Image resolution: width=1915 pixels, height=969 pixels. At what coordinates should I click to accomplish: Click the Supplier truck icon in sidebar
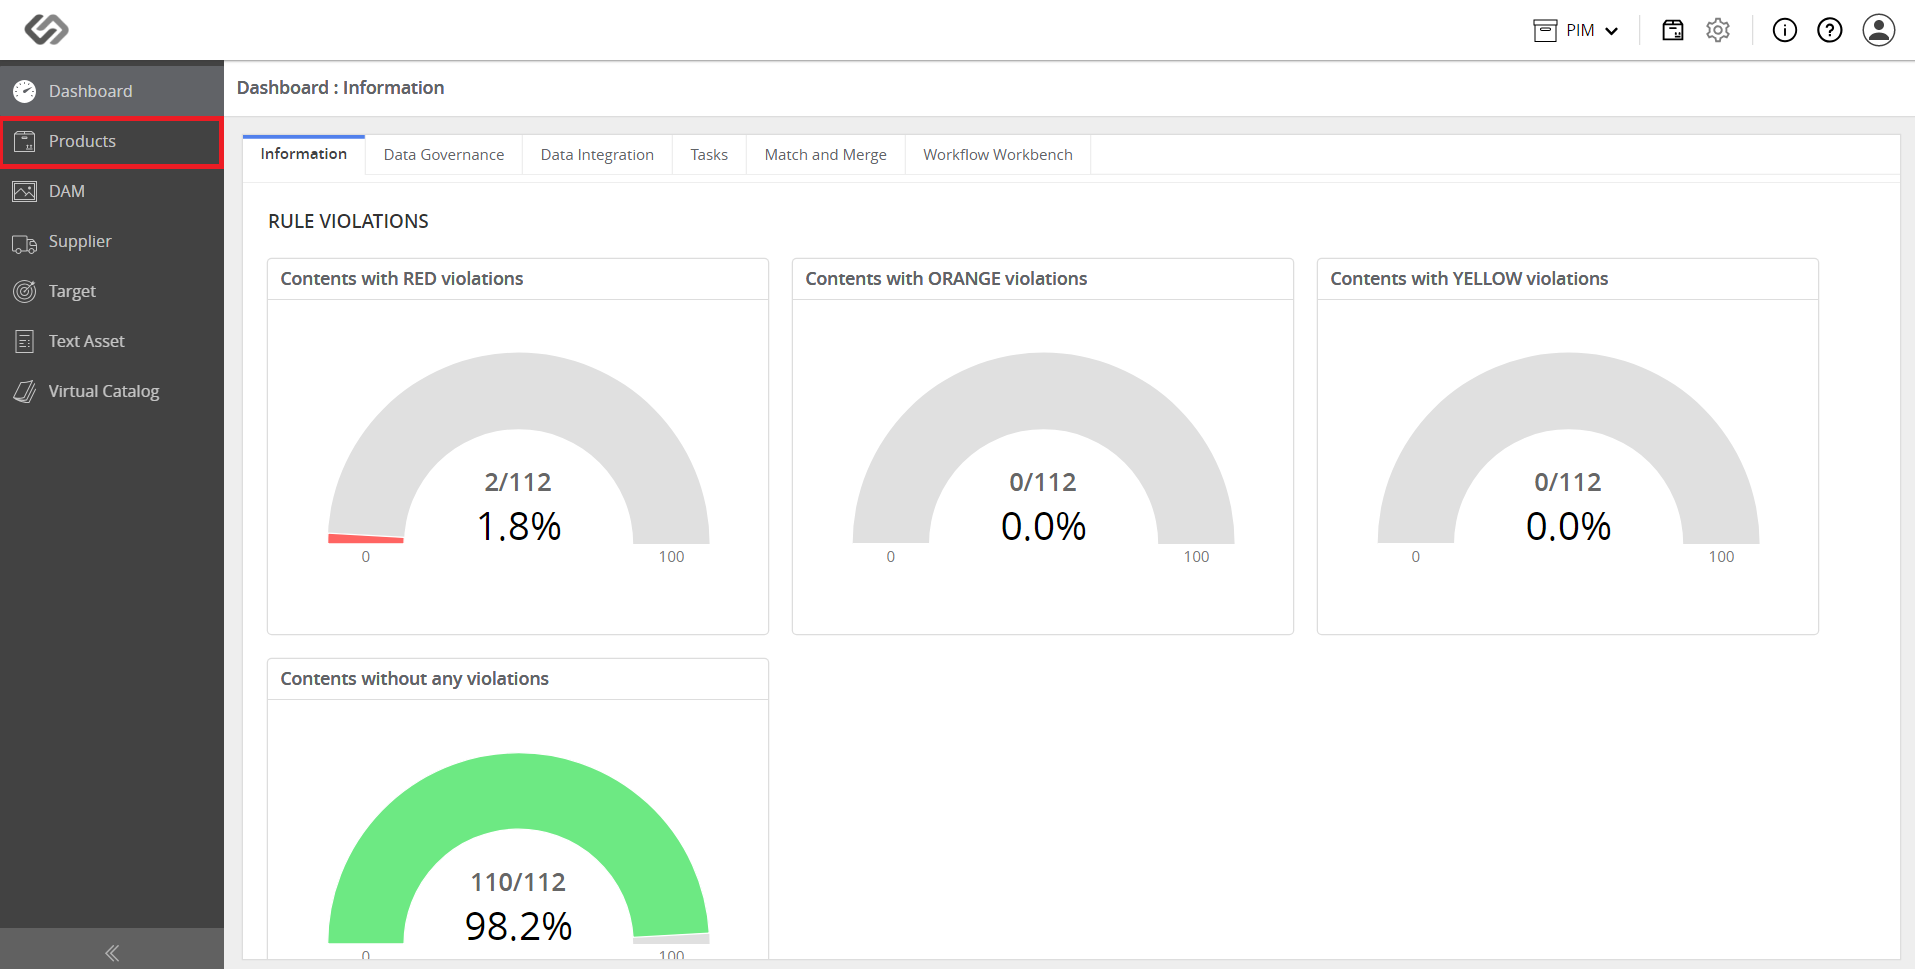point(25,243)
